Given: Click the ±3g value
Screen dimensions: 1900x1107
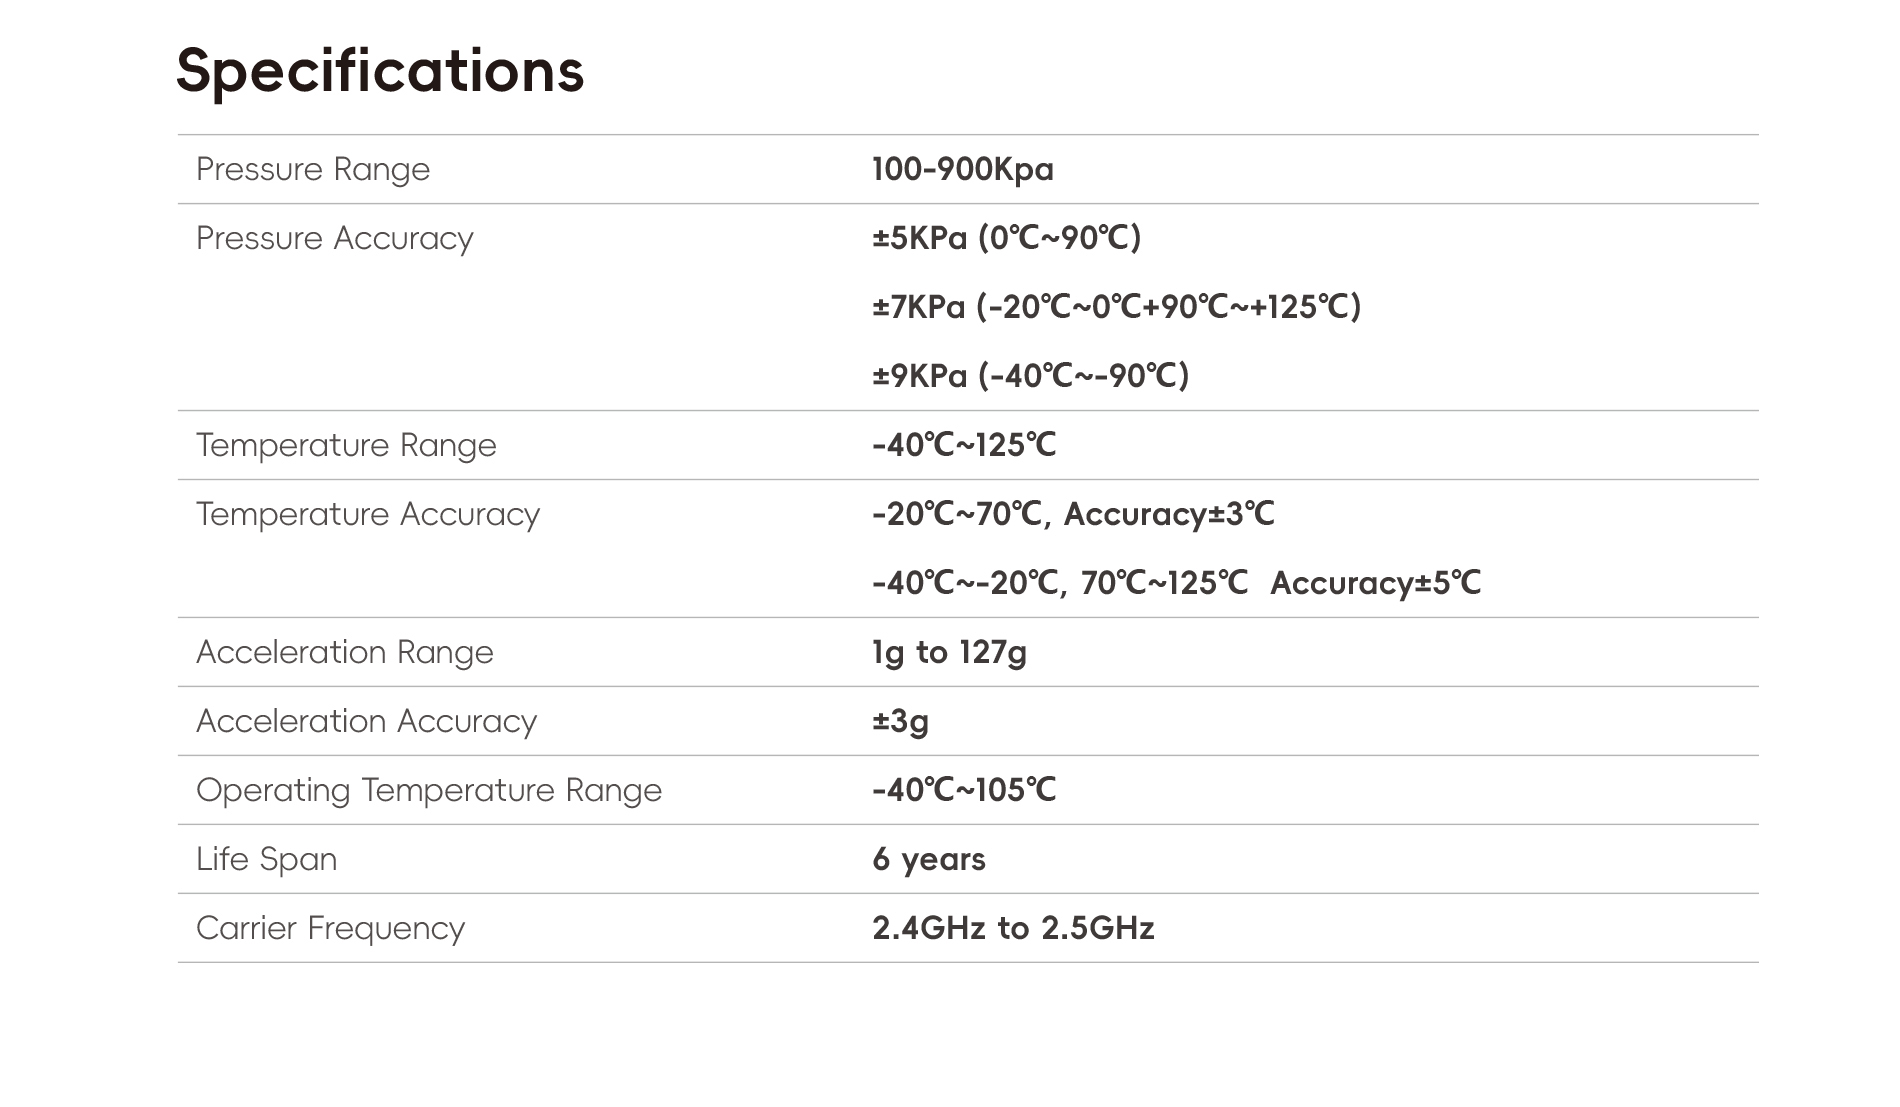Looking at the screenshot, I should tap(900, 721).
